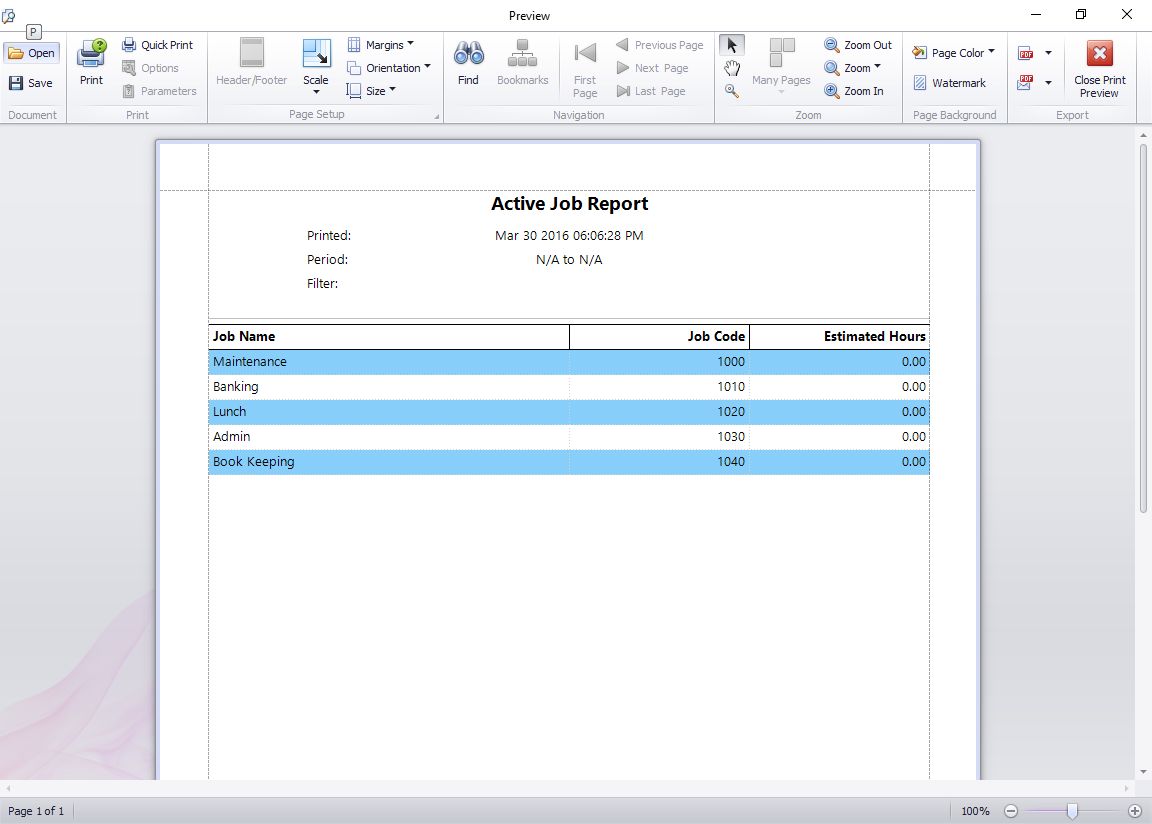The height and width of the screenshot is (824, 1152).
Task: Expand the Page Color dropdown
Action: click(954, 53)
